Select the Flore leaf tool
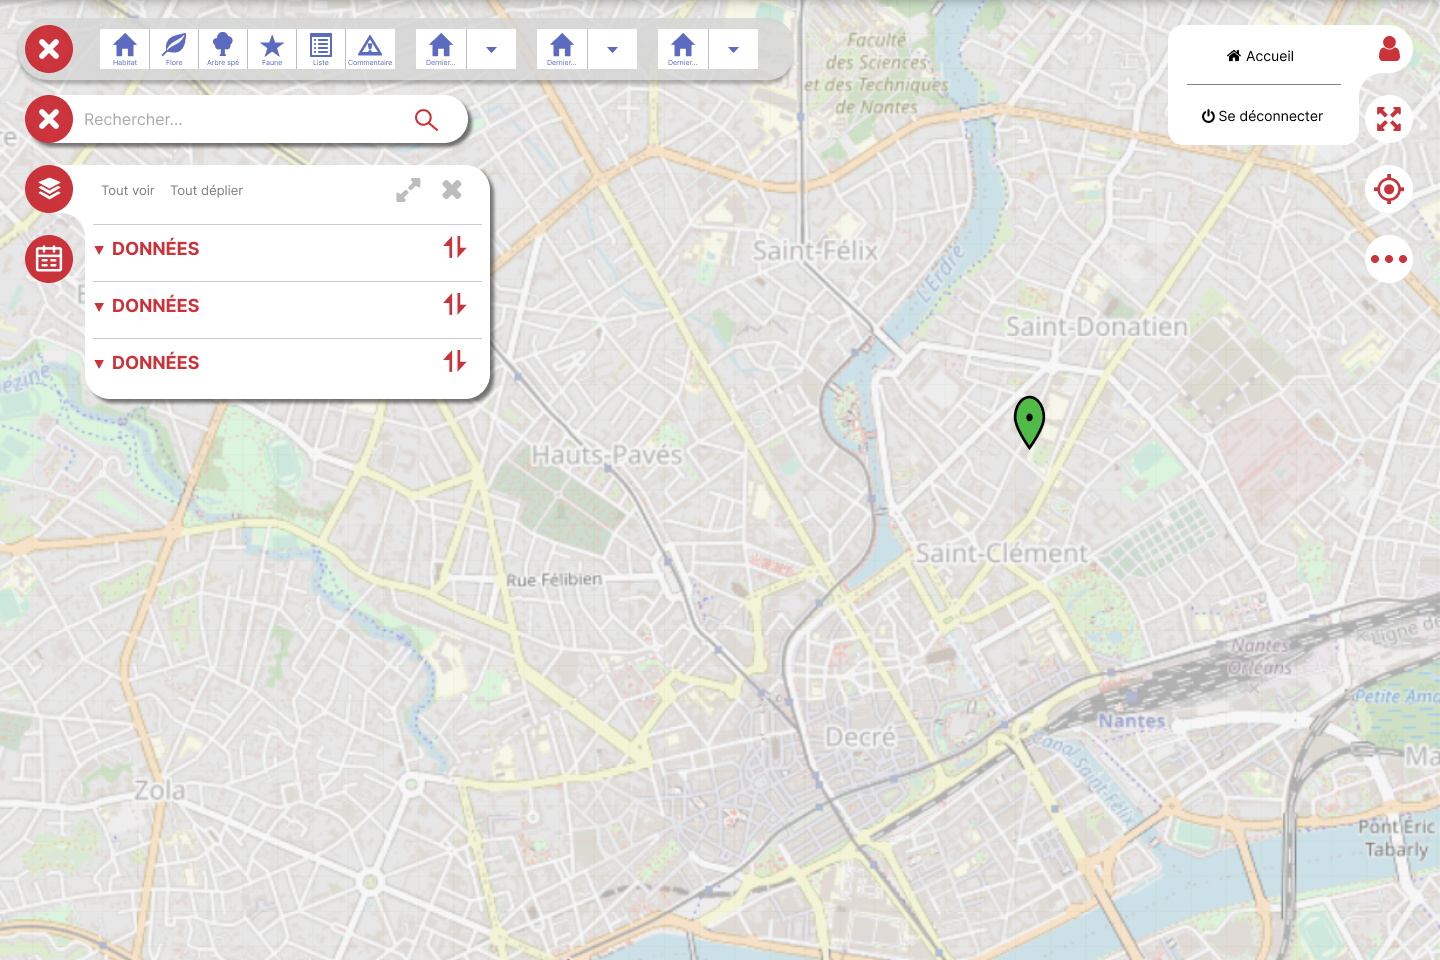The image size is (1440, 960). pos(174,49)
